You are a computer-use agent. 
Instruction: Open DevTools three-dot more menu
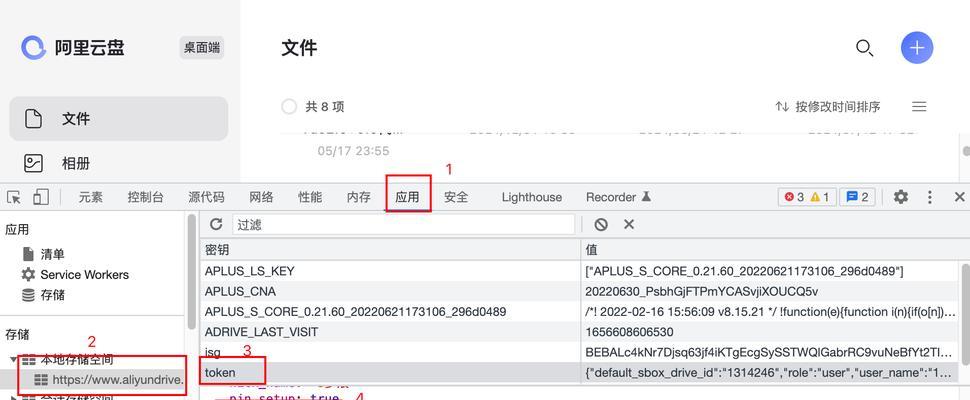[930, 197]
